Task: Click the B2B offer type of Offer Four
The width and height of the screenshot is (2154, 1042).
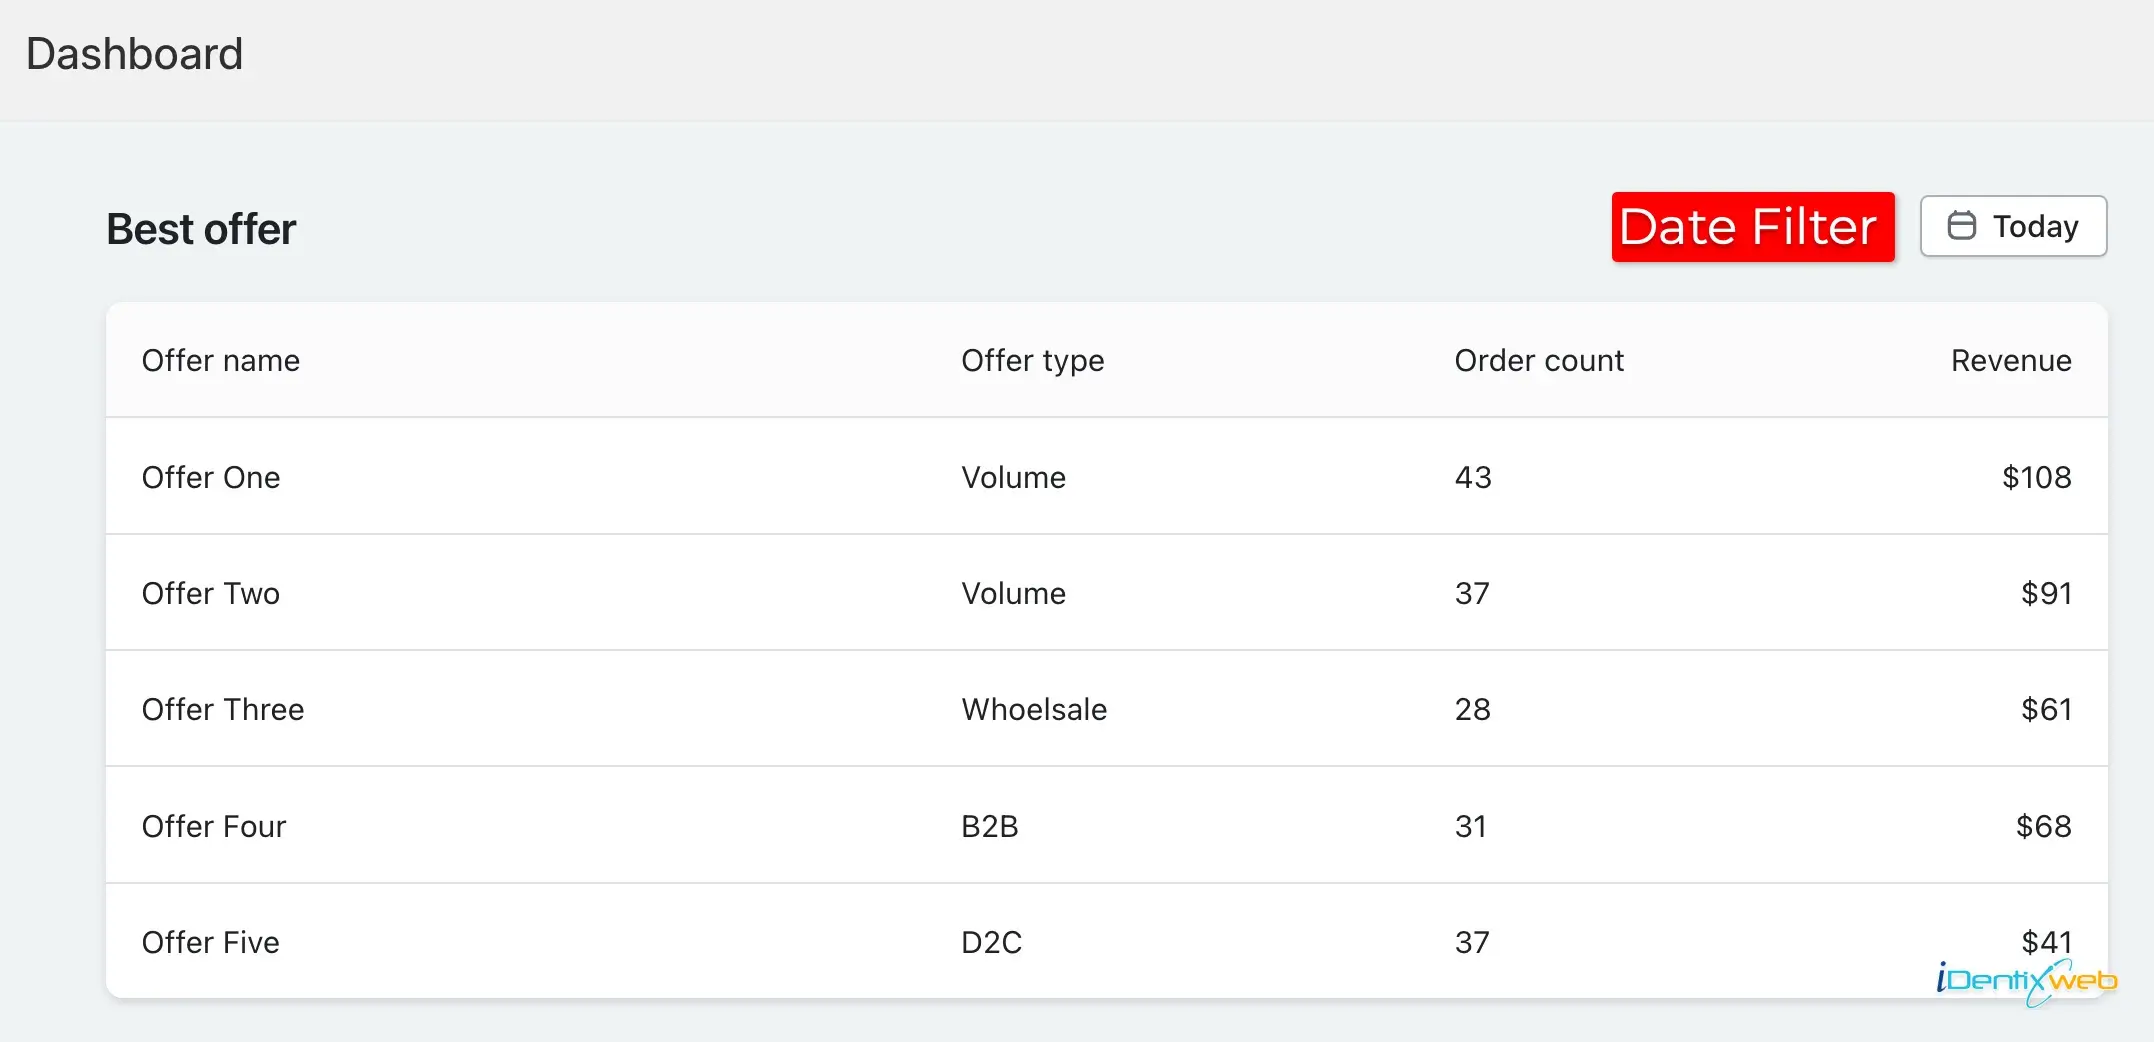Action: click(988, 825)
